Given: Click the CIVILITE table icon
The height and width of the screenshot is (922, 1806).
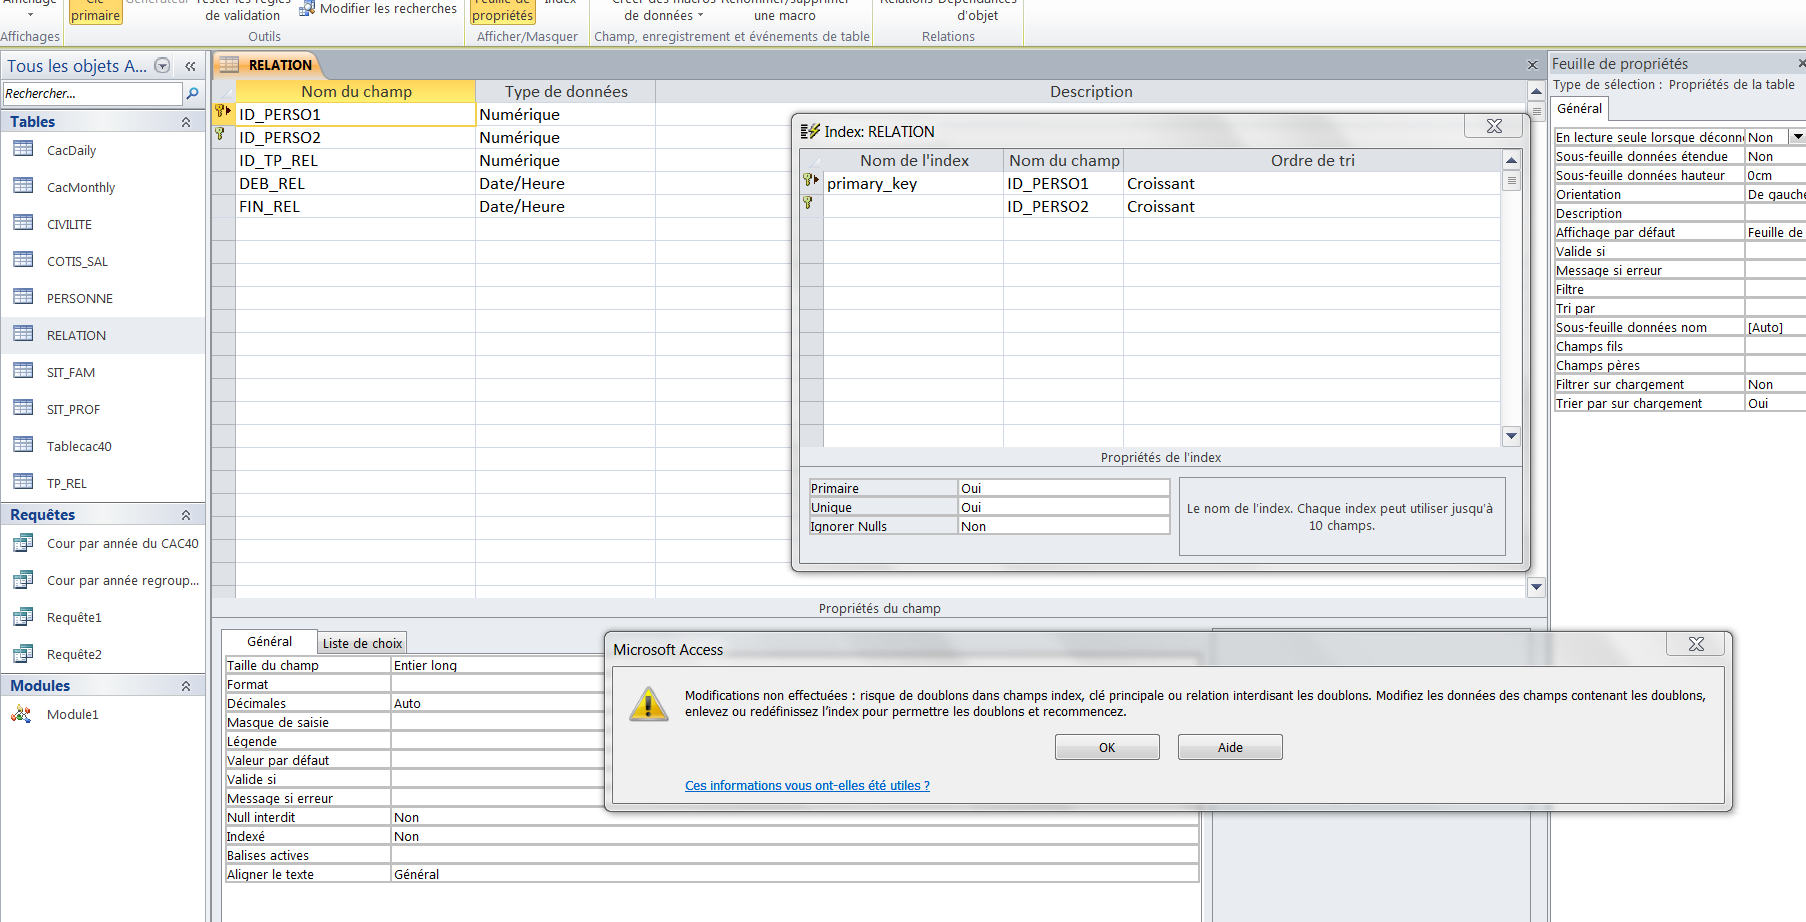Looking at the screenshot, I should (24, 223).
